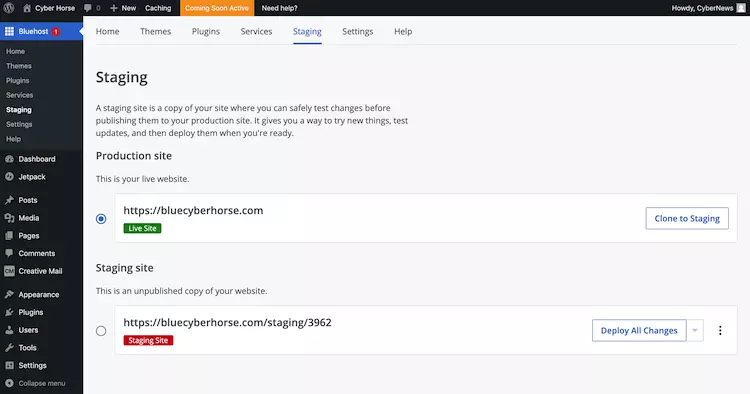
Task: Click the Media icon in sidebar
Action: [x=9, y=218]
